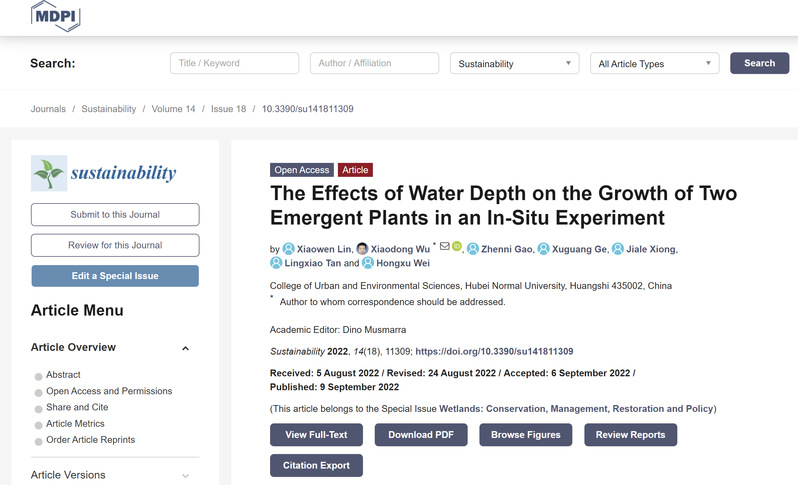Collapse the Article Overview section
This screenshot has height=485, width=798.
pos(186,348)
